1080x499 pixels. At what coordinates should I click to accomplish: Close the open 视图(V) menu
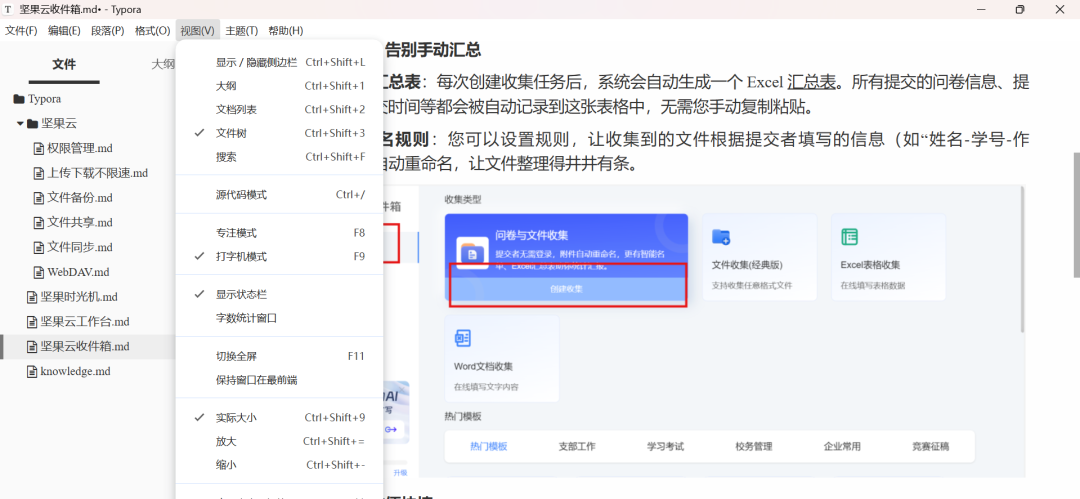pos(198,31)
